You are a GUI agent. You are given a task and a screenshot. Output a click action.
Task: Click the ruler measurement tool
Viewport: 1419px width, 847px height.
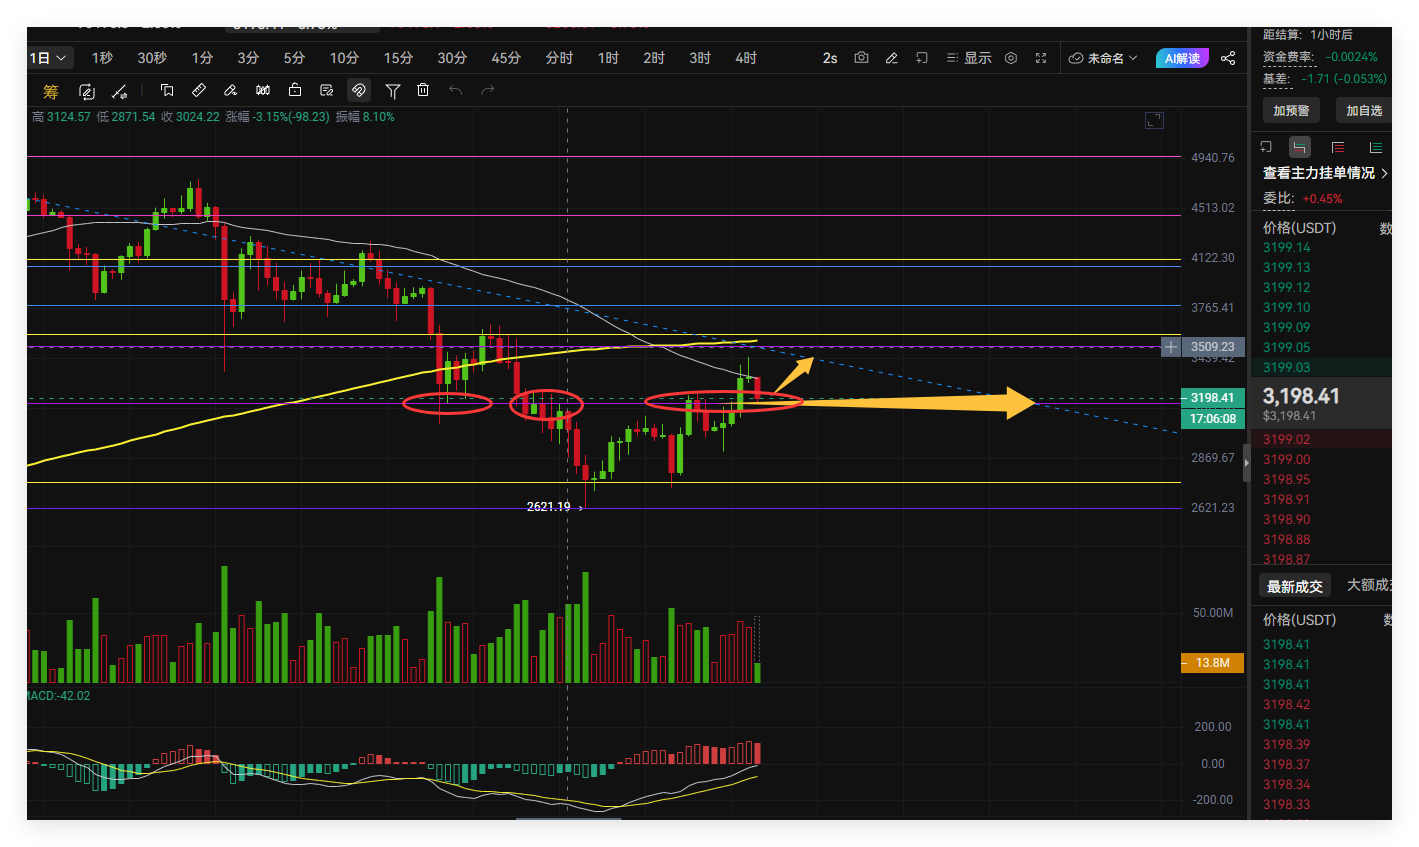pos(199,91)
